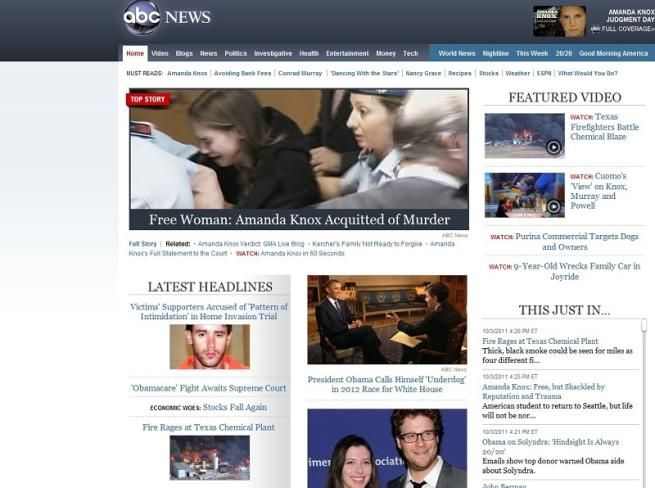Viewport: 655px width, 488px height.
Task: Open the This Week show link
Action: (x=532, y=53)
